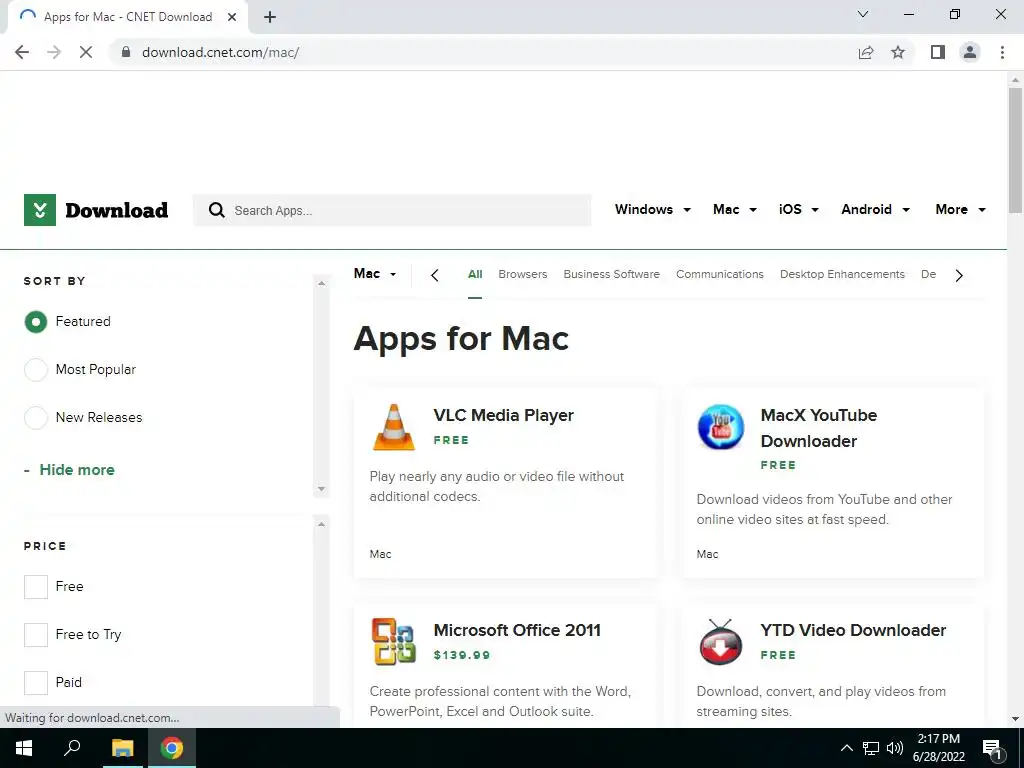This screenshot has height=768, width=1024.
Task: Click the price panel scroll up arrow
Action: (321, 524)
